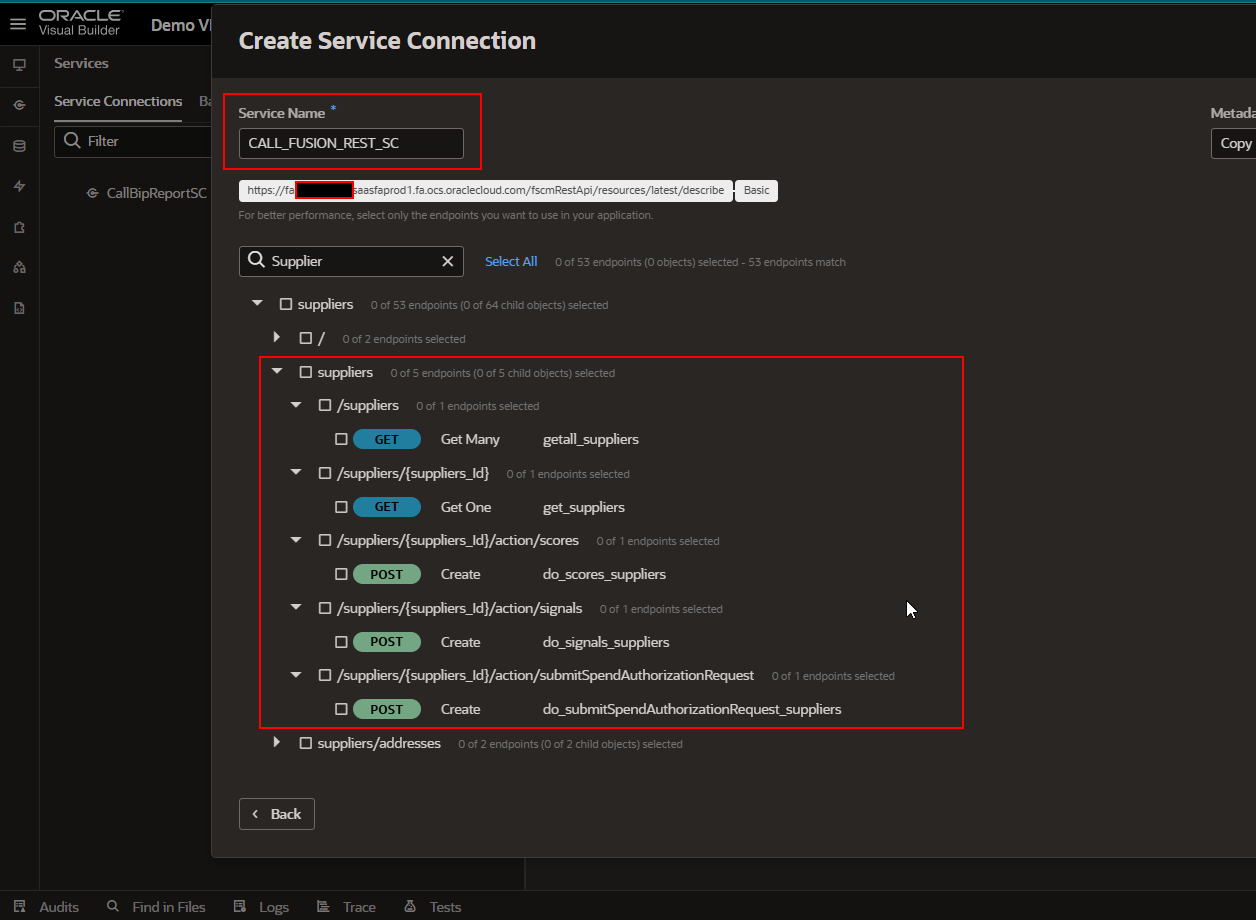Screen dimensions: 1256x920
Task: Click the POST badge for do_signals_suppliers
Action: [x=387, y=642]
